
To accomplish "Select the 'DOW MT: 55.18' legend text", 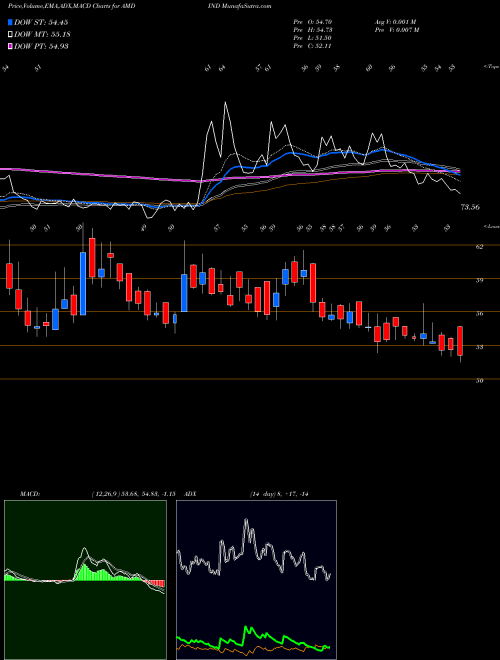I will coord(41,34).
